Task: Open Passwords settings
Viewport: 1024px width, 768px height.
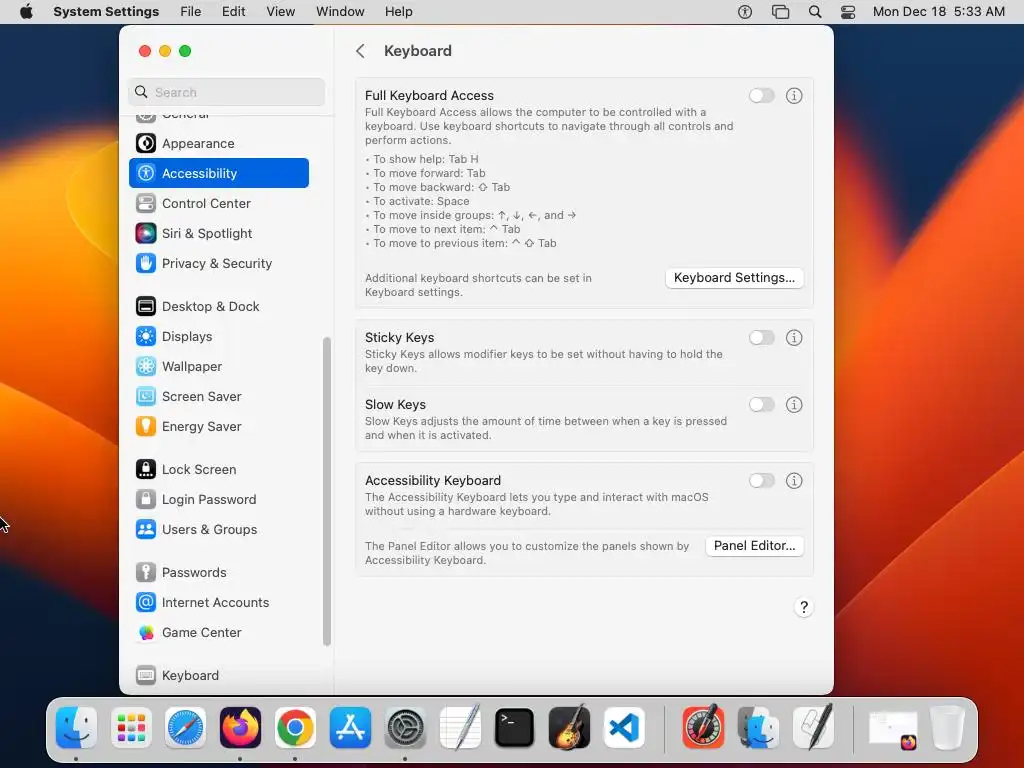Action: pyautogui.click(x=219, y=573)
